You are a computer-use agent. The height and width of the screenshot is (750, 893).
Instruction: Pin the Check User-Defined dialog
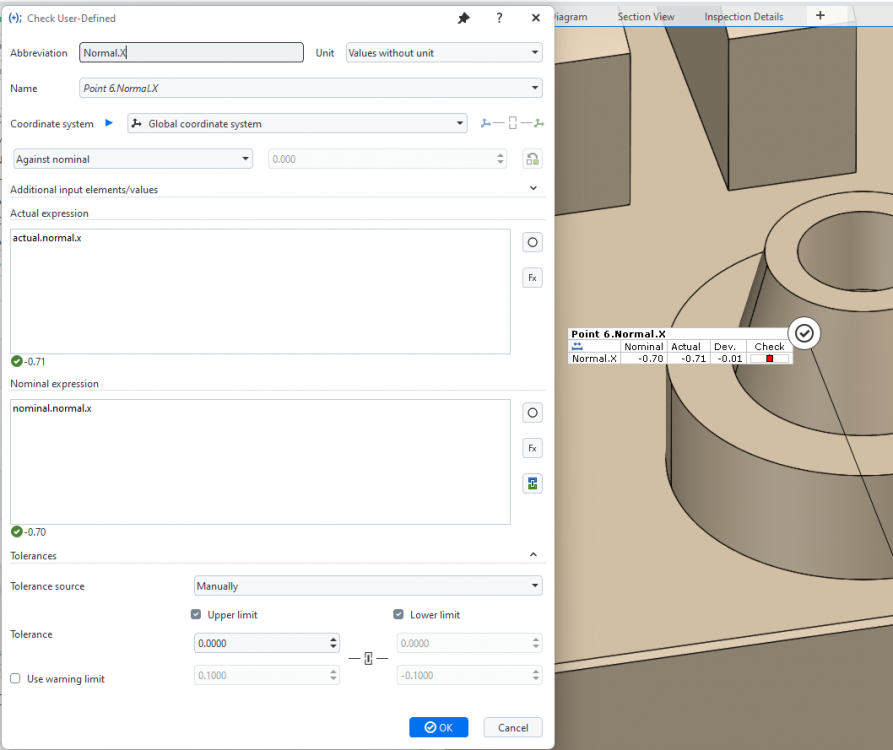[464, 18]
